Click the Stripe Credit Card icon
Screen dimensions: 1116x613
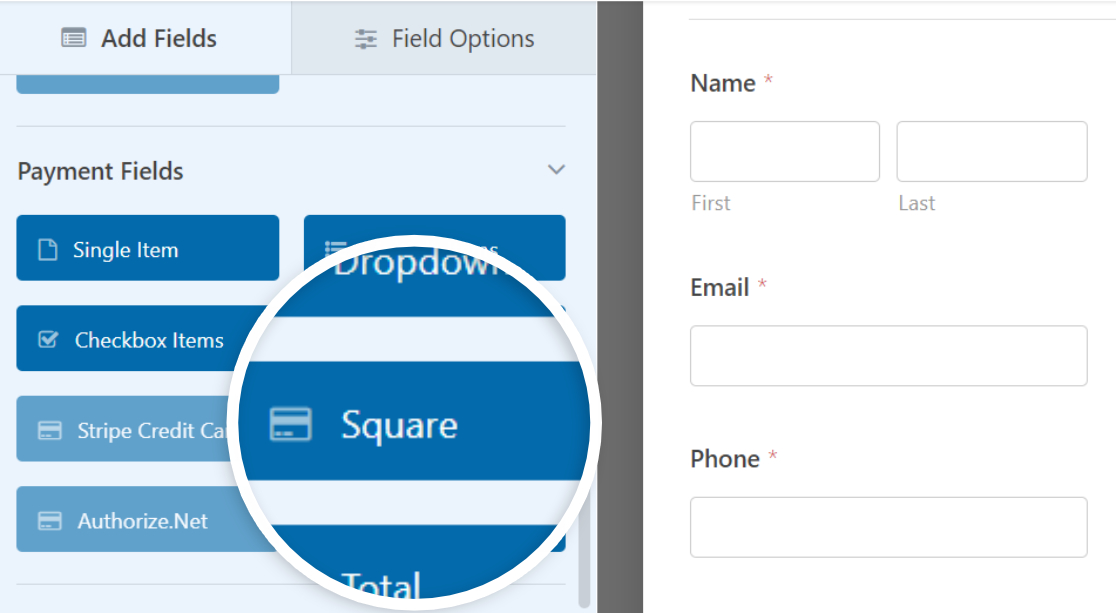pos(49,430)
